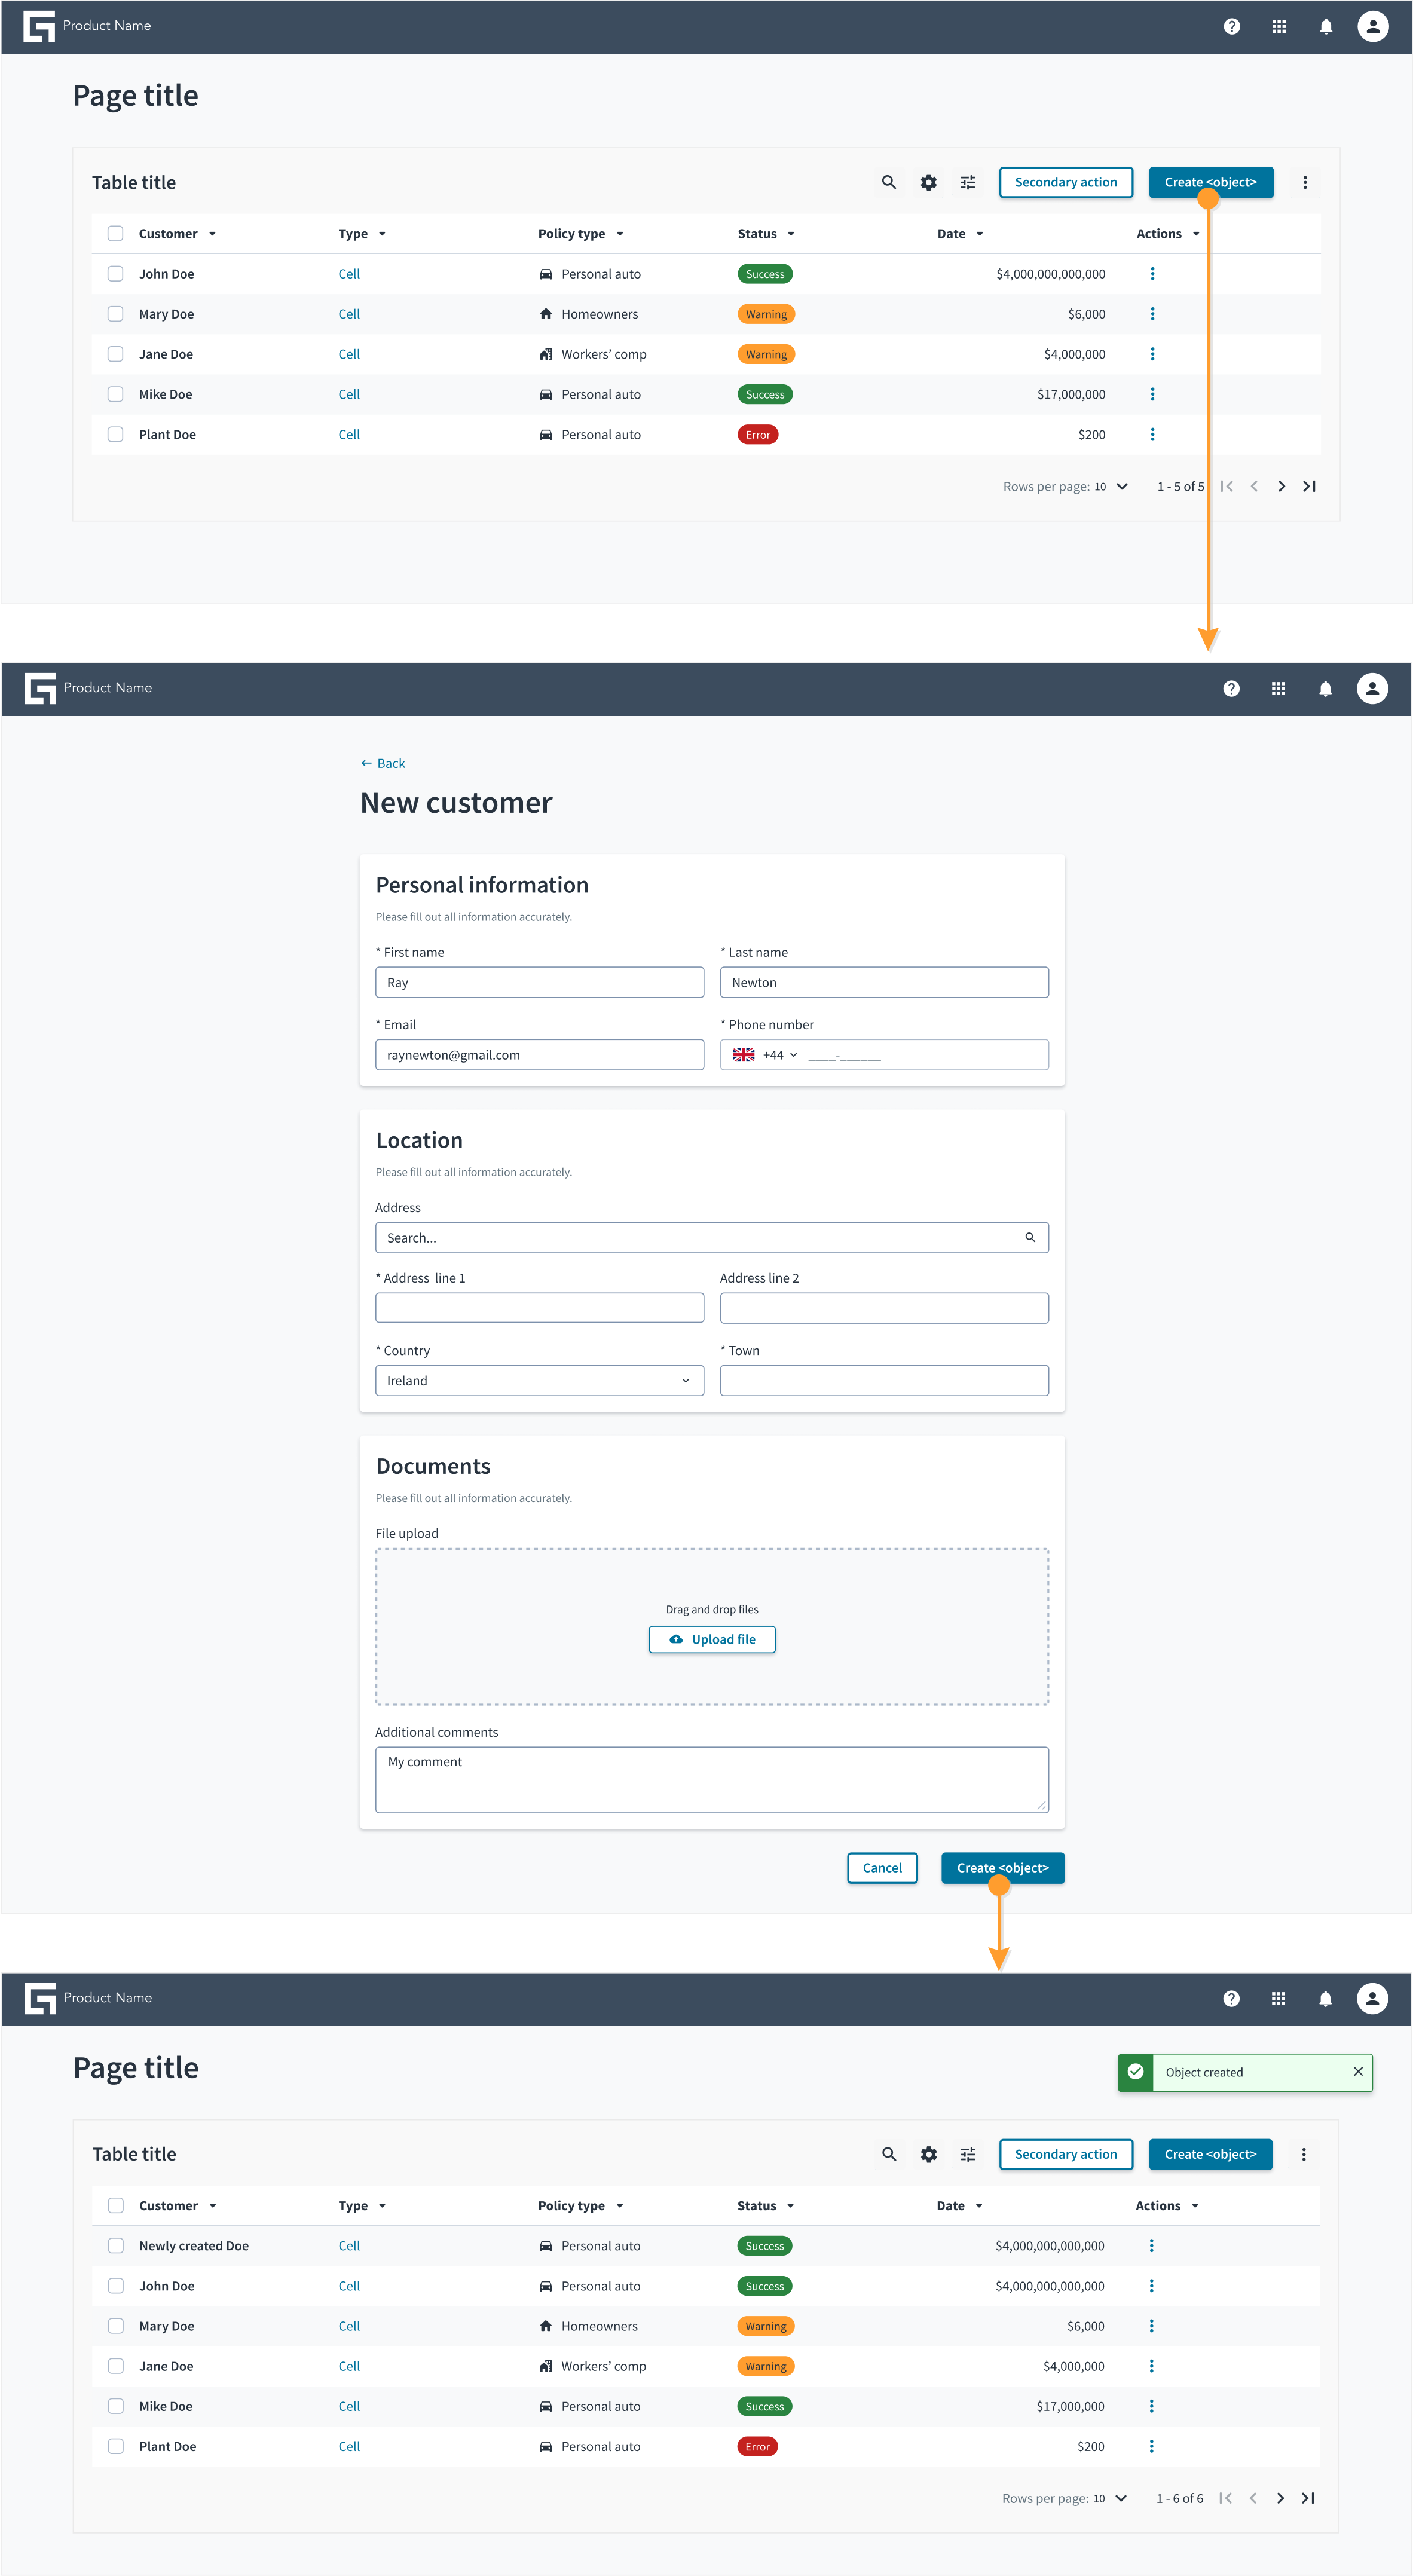Dismiss the Object created notification
Image resolution: width=1413 pixels, height=2576 pixels.
click(x=1357, y=2071)
